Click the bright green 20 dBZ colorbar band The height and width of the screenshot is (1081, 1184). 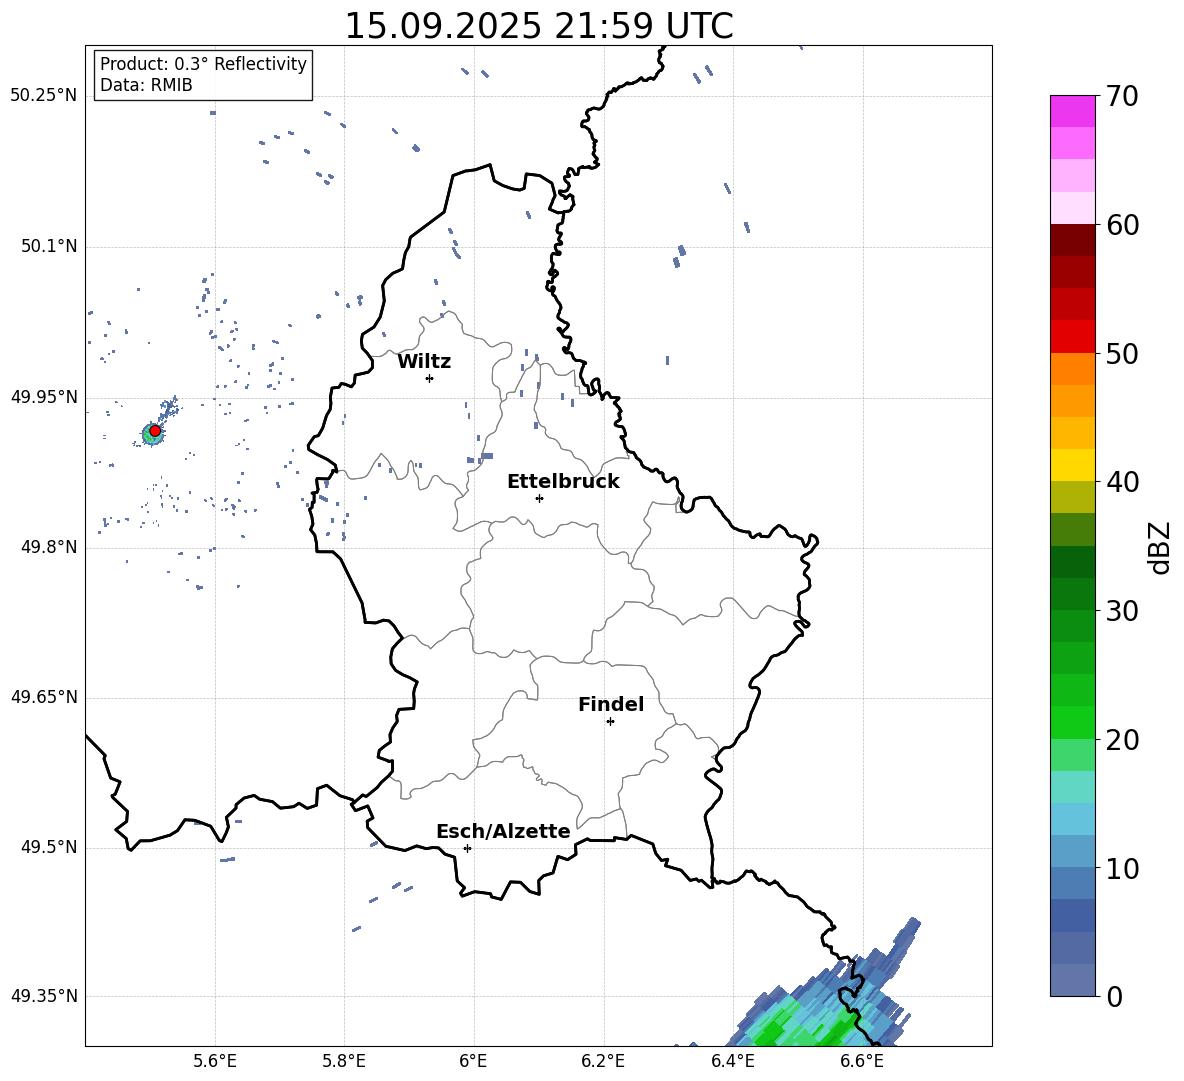1072,722
